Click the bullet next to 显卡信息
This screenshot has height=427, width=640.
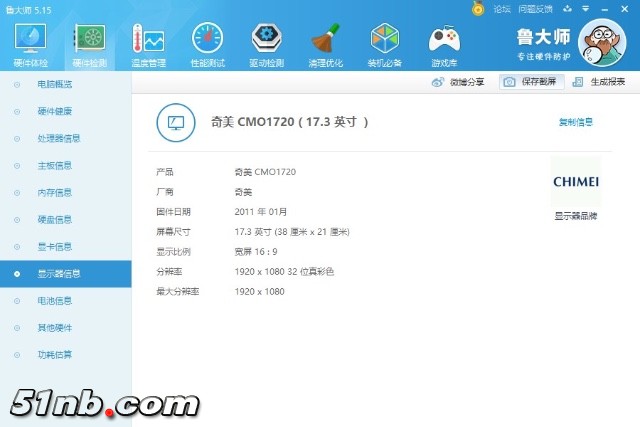tap(17, 247)
